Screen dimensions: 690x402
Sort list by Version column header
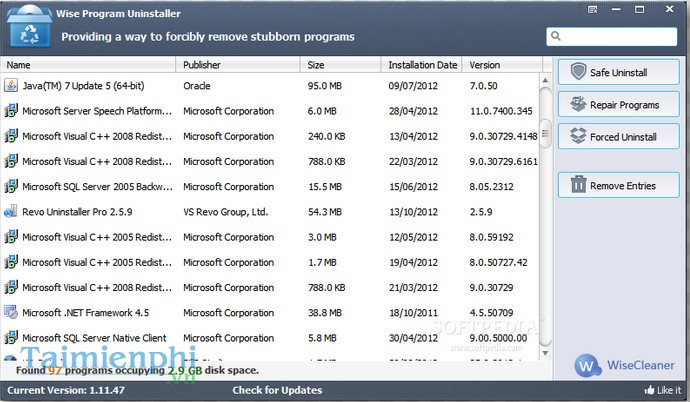click(502, 65)
